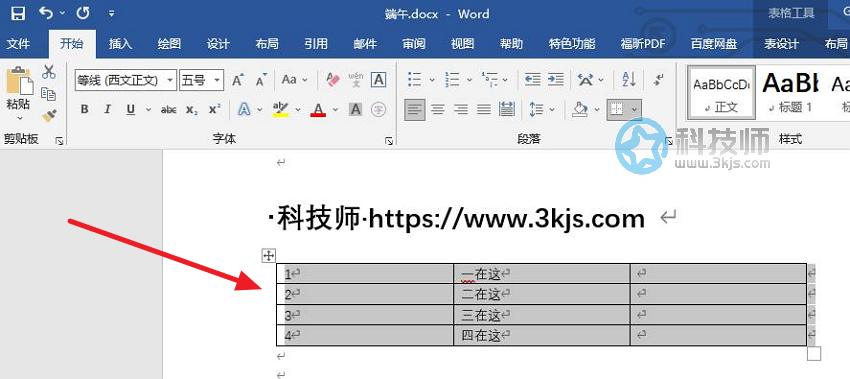Center align text
The image size is (850, 379).
438,110
